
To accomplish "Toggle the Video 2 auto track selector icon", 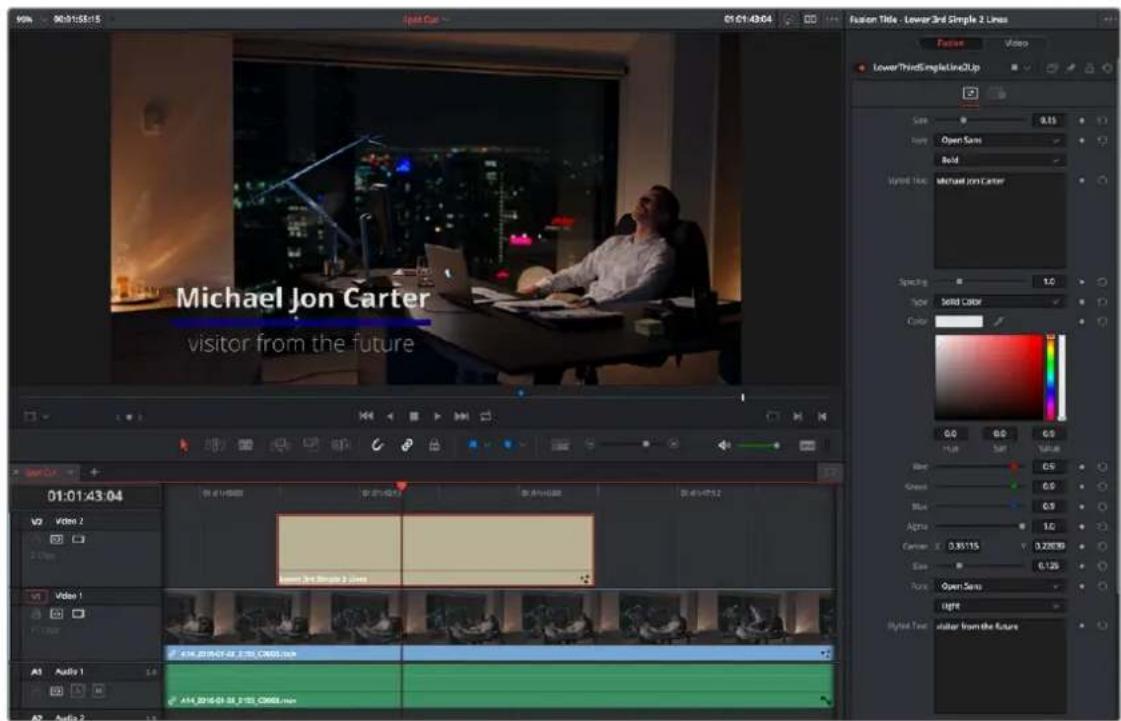I will 56,539.
